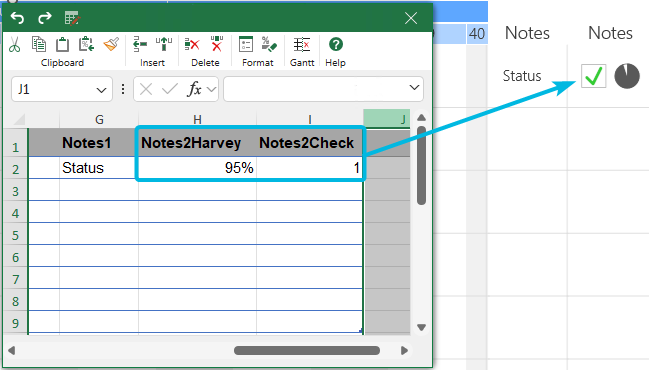Screen dimensions: 649x370
Task: Open the Format cells dialog icon
Action: coord(246,44)
